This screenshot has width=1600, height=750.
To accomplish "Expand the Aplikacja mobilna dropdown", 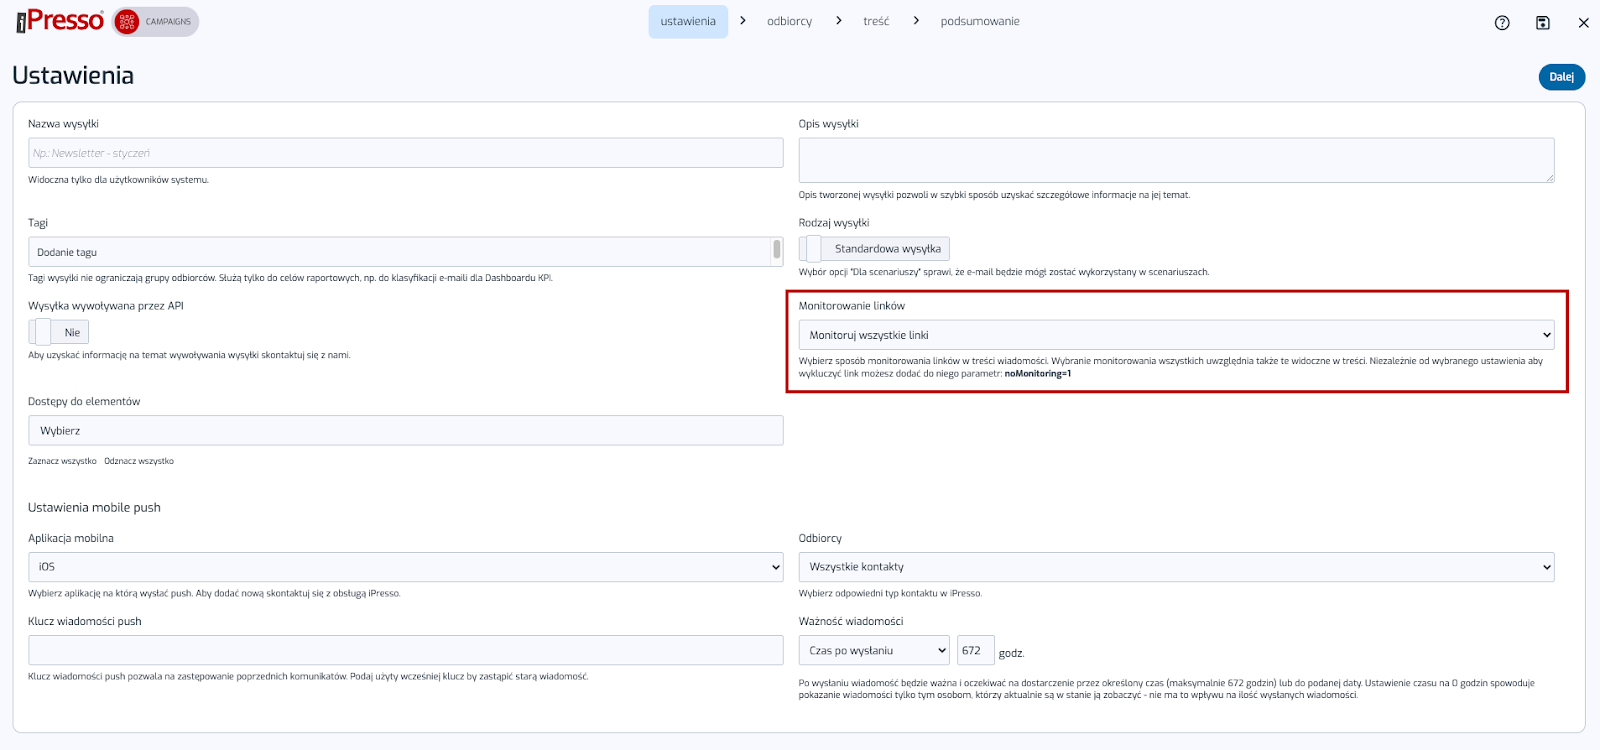I will pyautogui.click(x=405, y=567).
